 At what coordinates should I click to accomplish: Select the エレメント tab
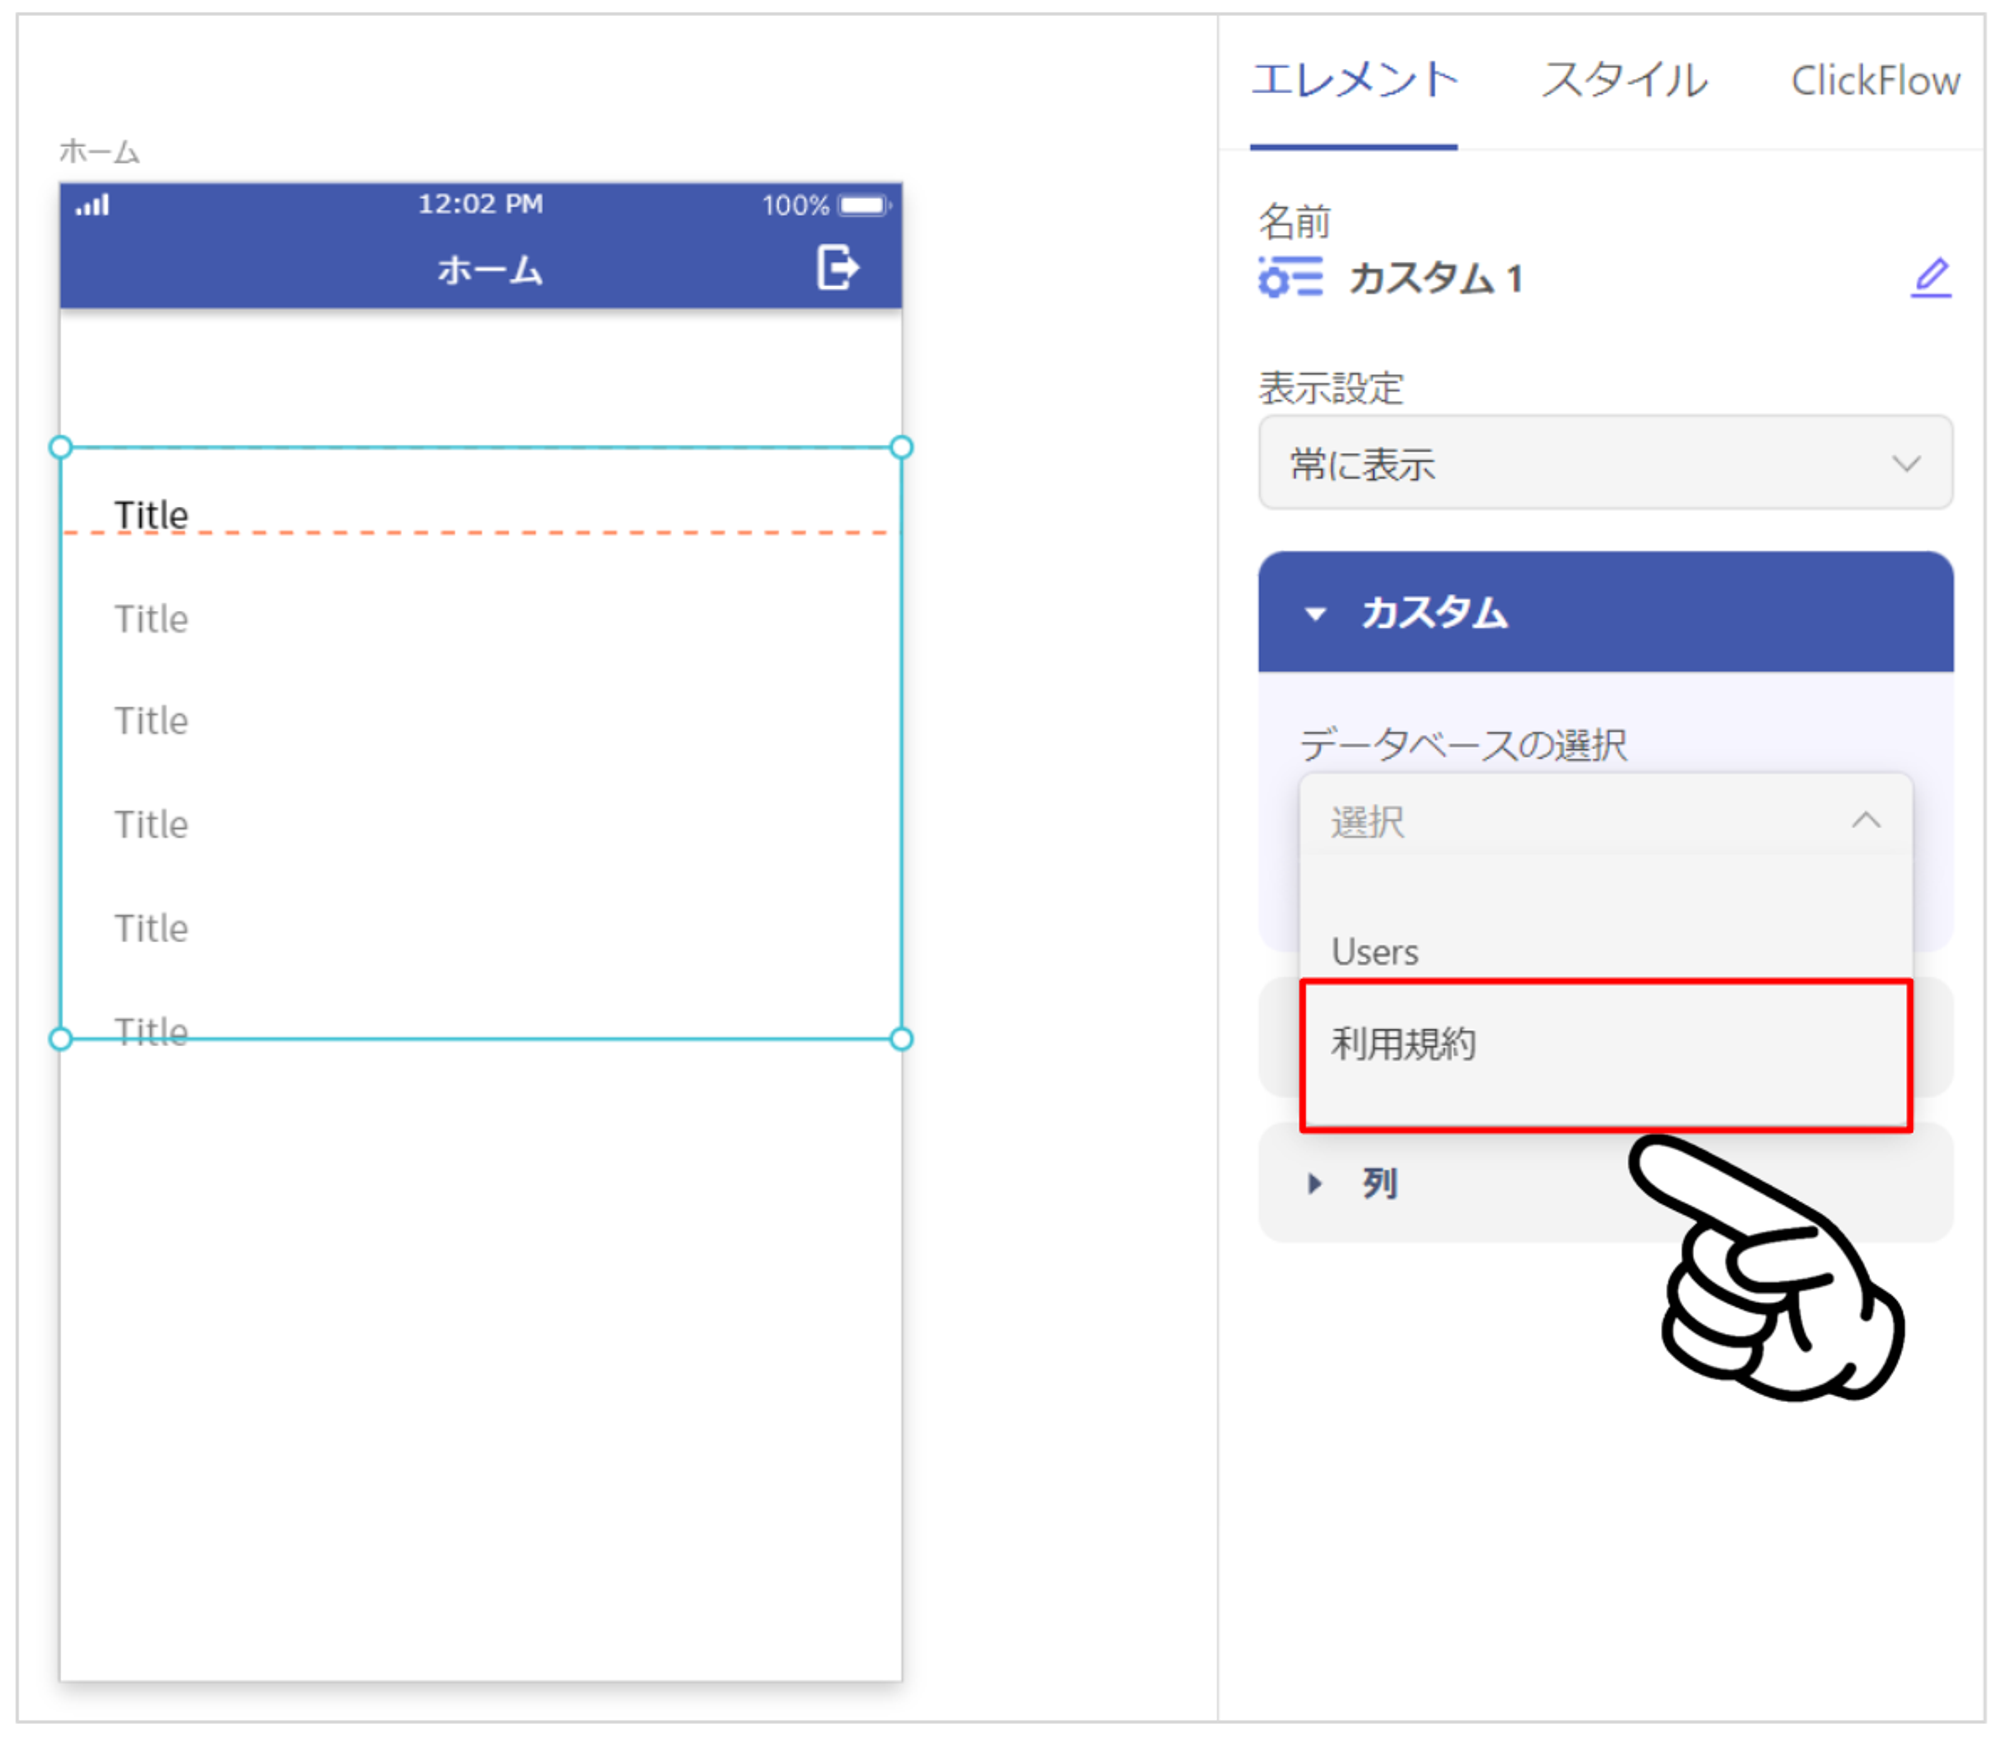pyautogui.click(x=1354, y=80)
